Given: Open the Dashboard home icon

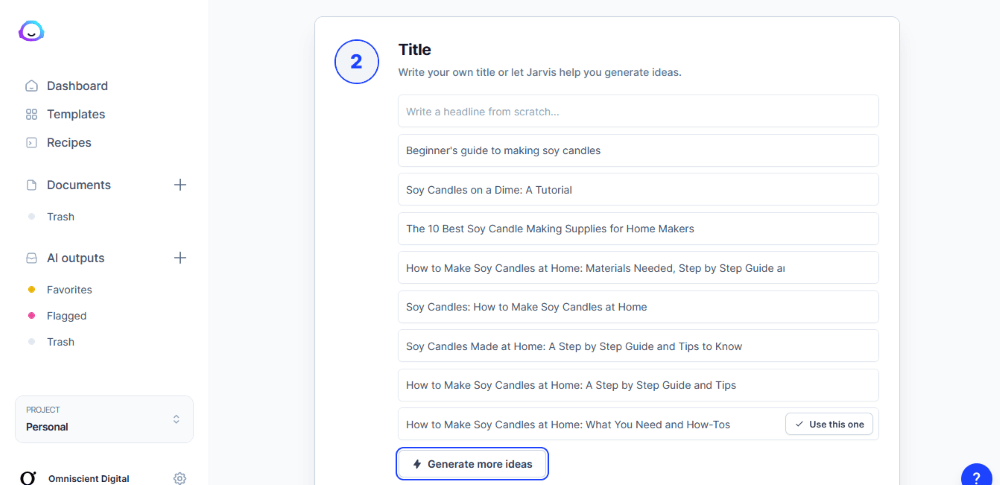Looking at the screenshot, I should point(31,86).
